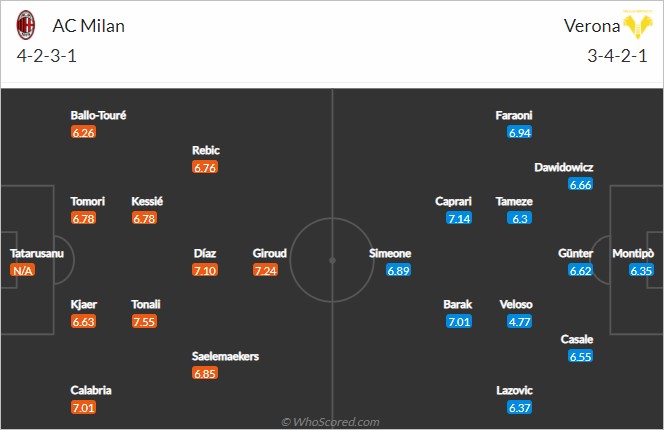
Task: Click Veloso's 4.77 rating badge
Action: click(520, 322)
